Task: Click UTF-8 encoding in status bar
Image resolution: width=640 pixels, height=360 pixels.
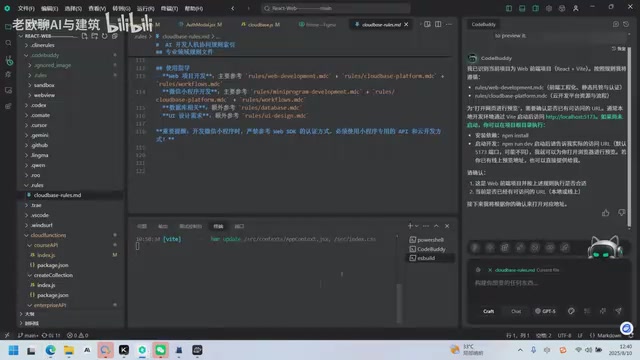Action: coord(564,336)
